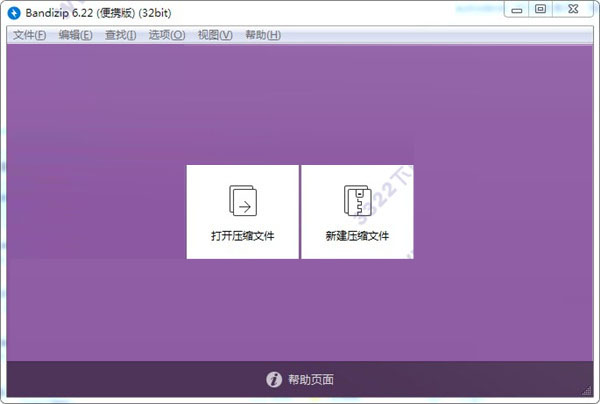Open the 选项(O) menu

(167, 35)
